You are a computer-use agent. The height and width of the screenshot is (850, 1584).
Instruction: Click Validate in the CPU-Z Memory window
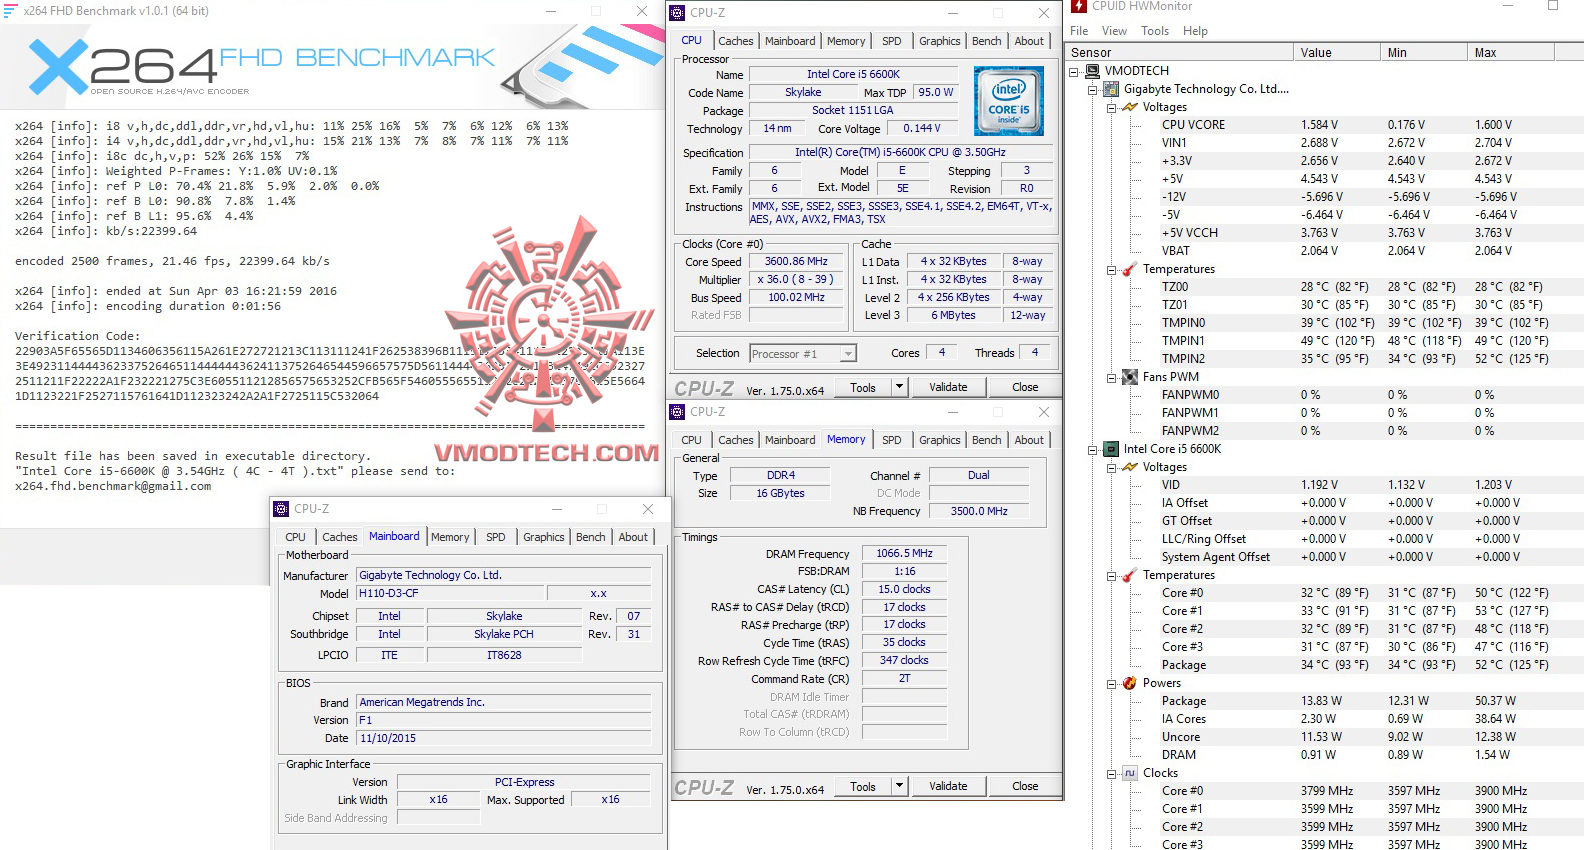pos(948,786)
